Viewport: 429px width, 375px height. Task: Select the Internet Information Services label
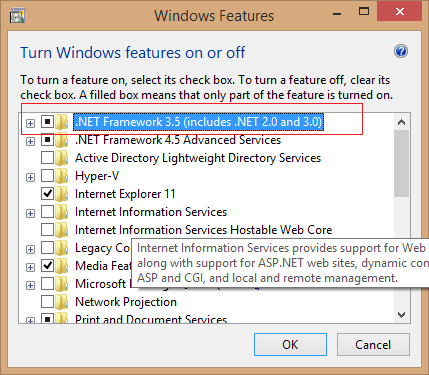[x=151, y=212]
